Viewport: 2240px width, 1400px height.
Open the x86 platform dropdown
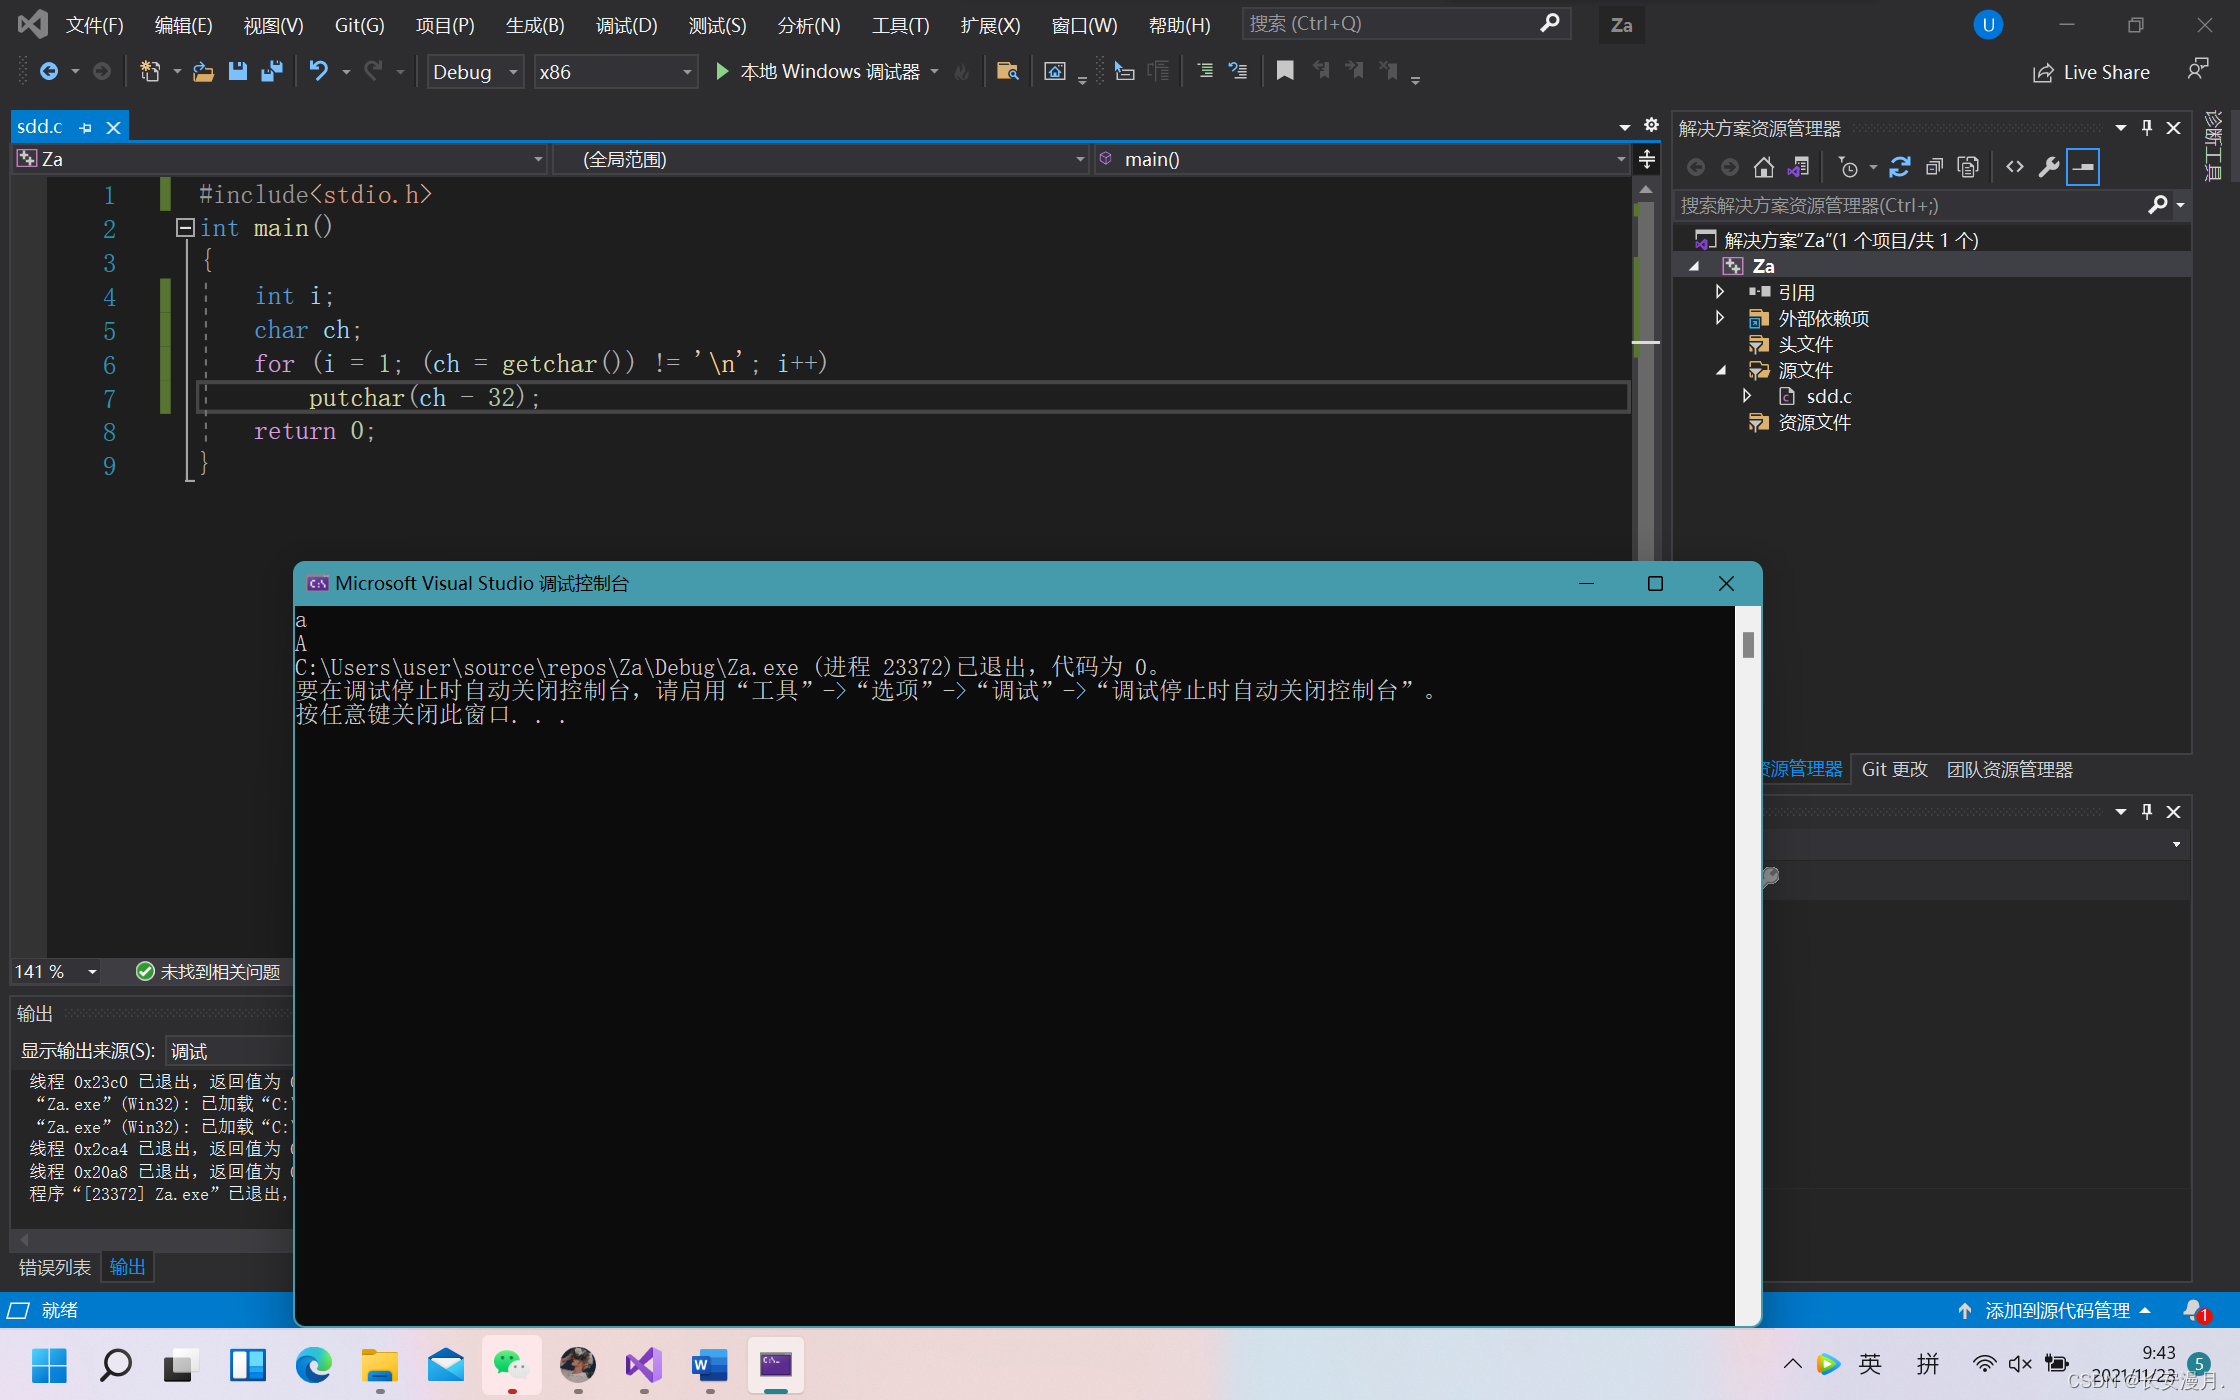[687, 72]
